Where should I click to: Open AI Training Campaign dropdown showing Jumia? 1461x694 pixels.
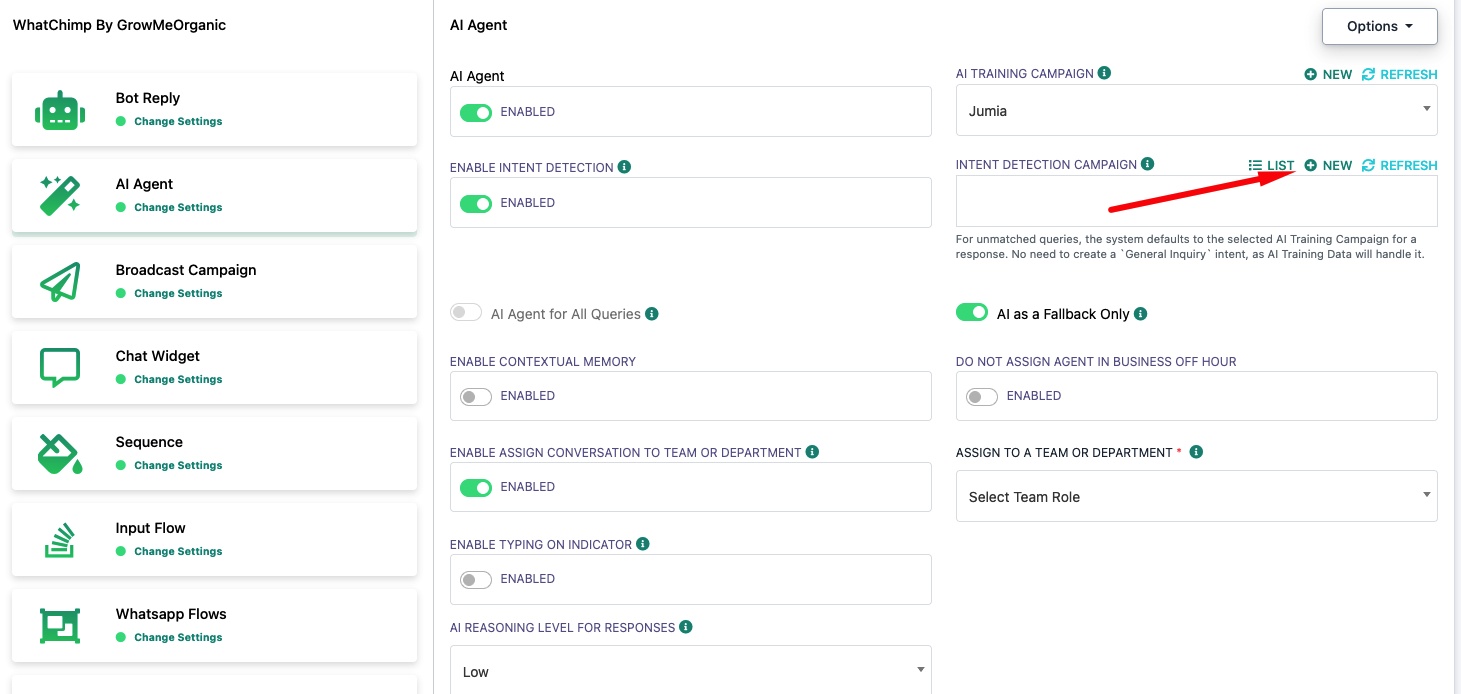[x=1196, y=110]
